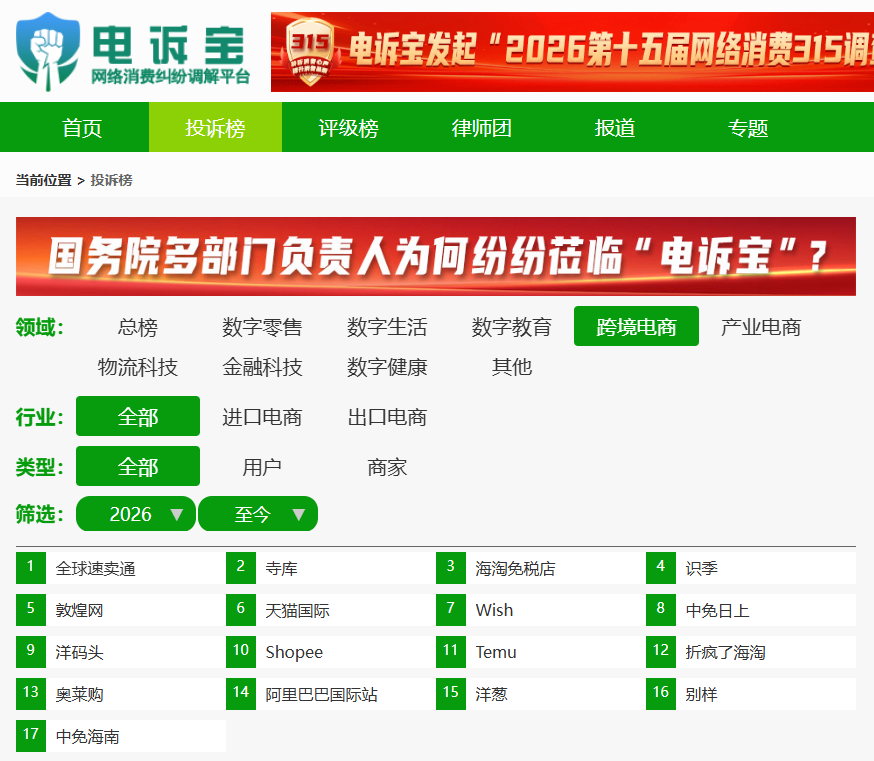This screenshot has height=761, width=874.
Task: Click rank number 7 badge for Wish
Action: coord(450,610)
